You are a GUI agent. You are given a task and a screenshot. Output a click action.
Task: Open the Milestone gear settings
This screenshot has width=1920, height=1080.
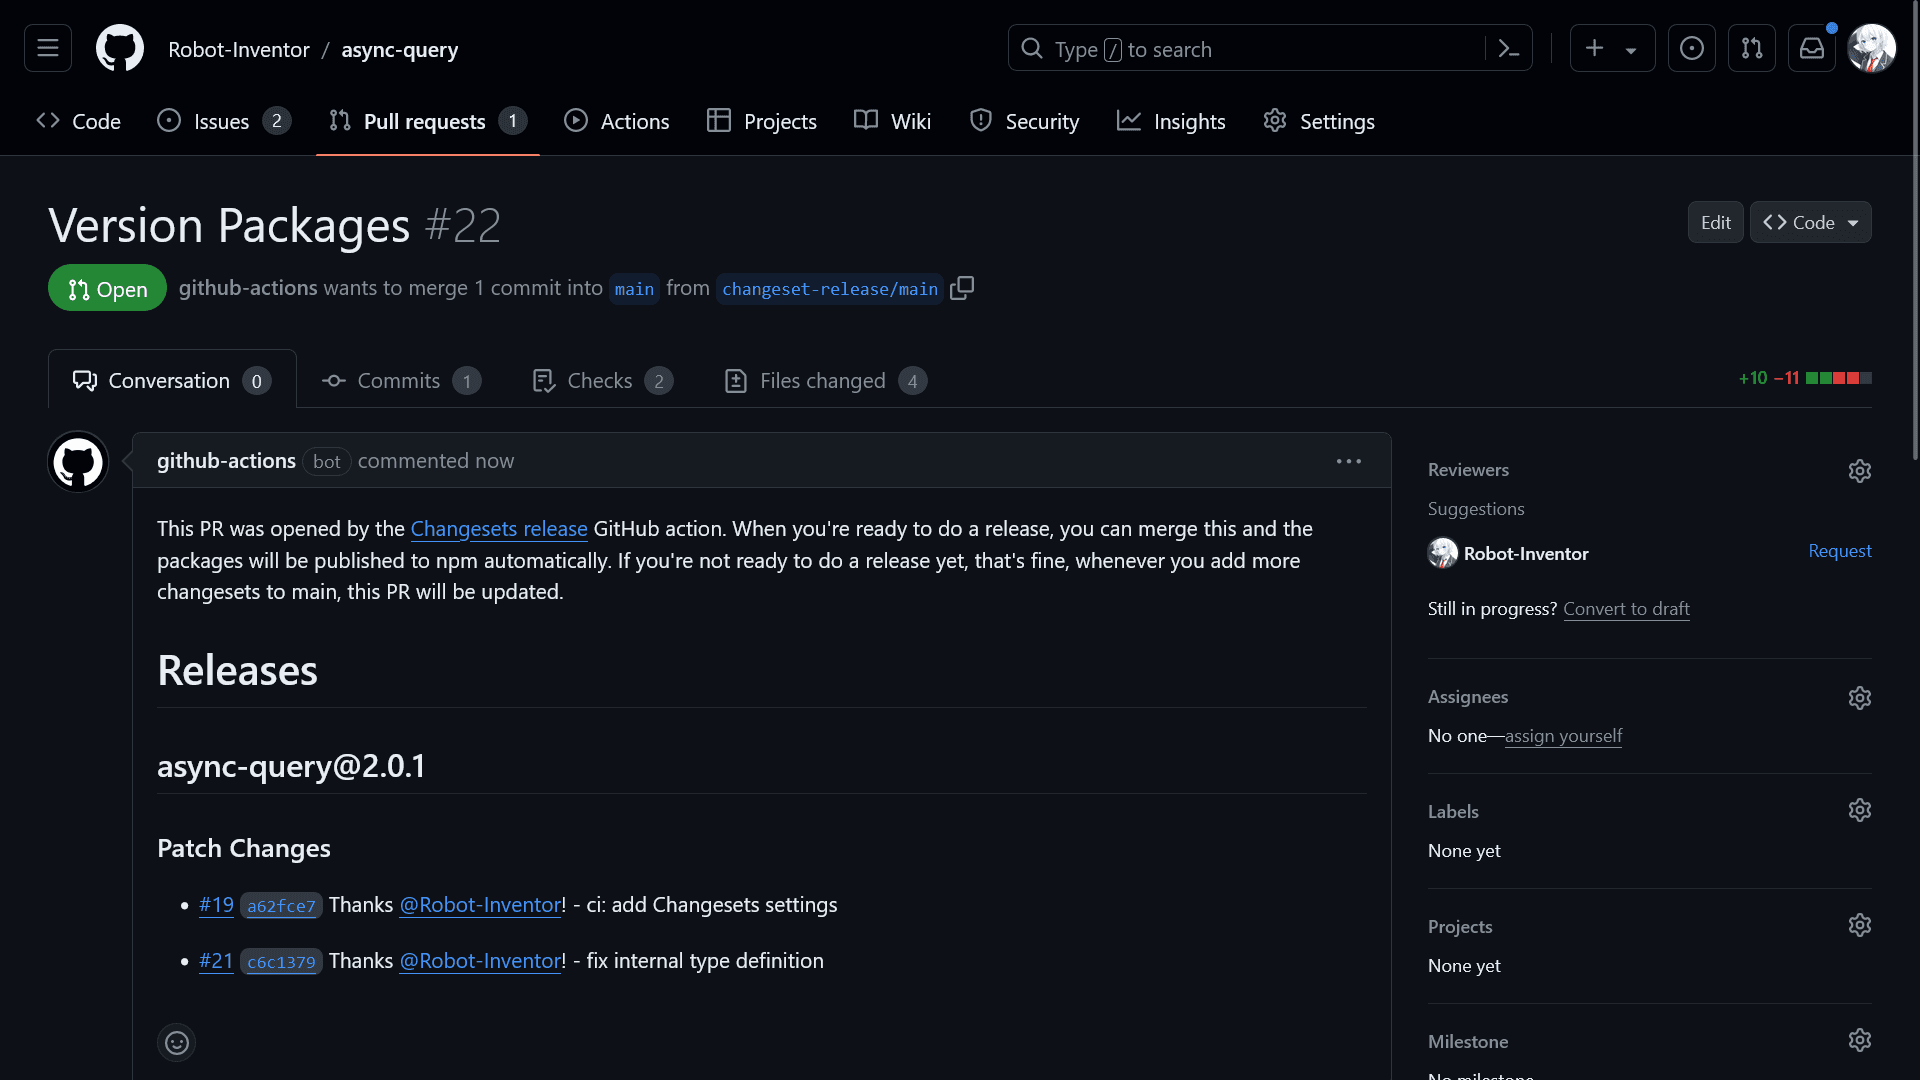[x=1860, y=1040]
